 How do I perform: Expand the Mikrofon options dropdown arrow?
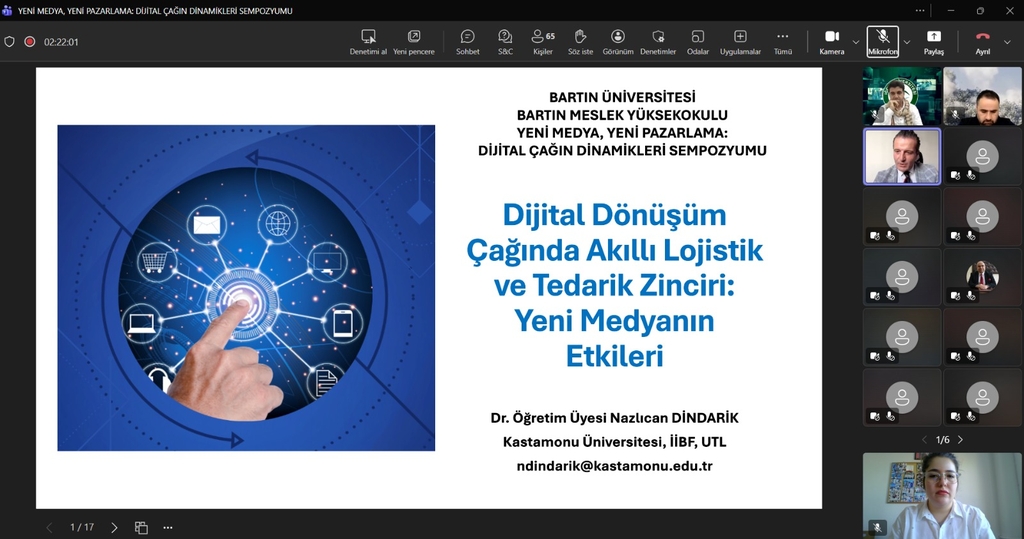click(x=907, y=42)
